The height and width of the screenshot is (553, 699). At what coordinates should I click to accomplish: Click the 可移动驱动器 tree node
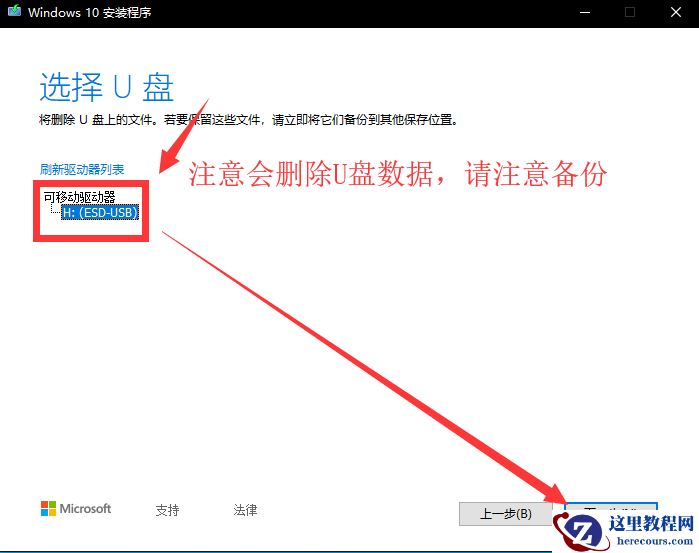tap(79, 197)
